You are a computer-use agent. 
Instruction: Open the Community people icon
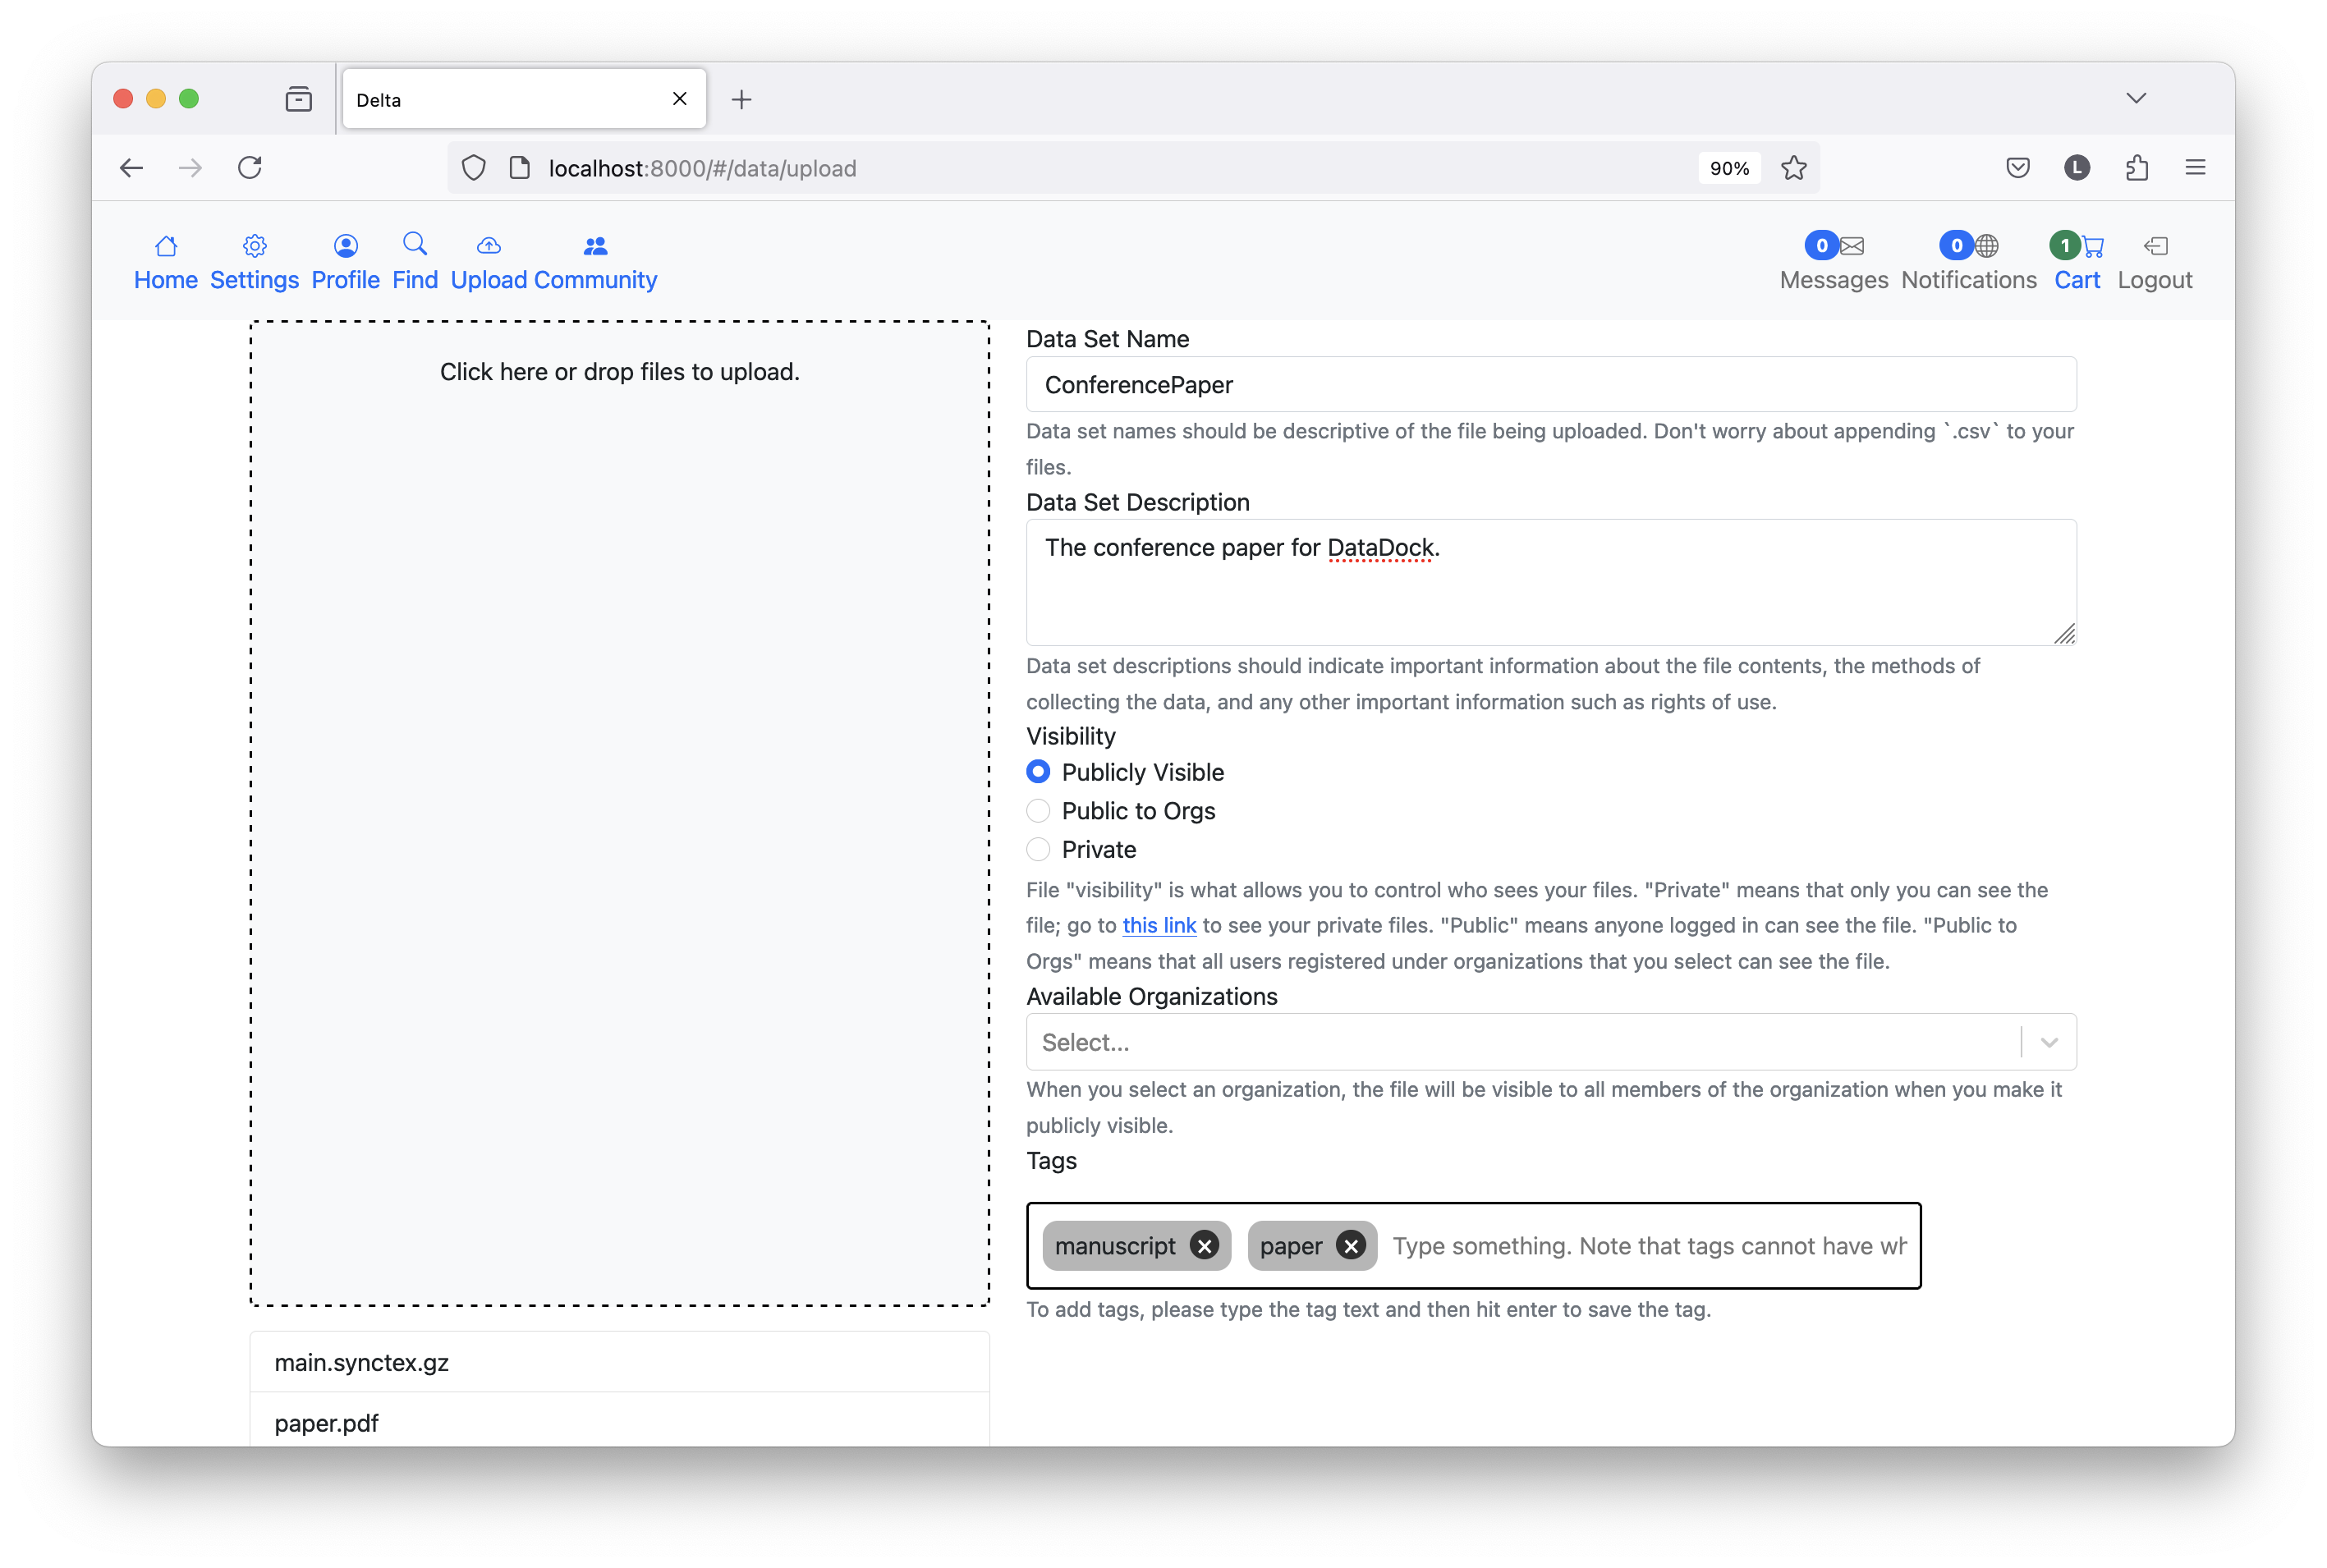(x=595, y=246)
